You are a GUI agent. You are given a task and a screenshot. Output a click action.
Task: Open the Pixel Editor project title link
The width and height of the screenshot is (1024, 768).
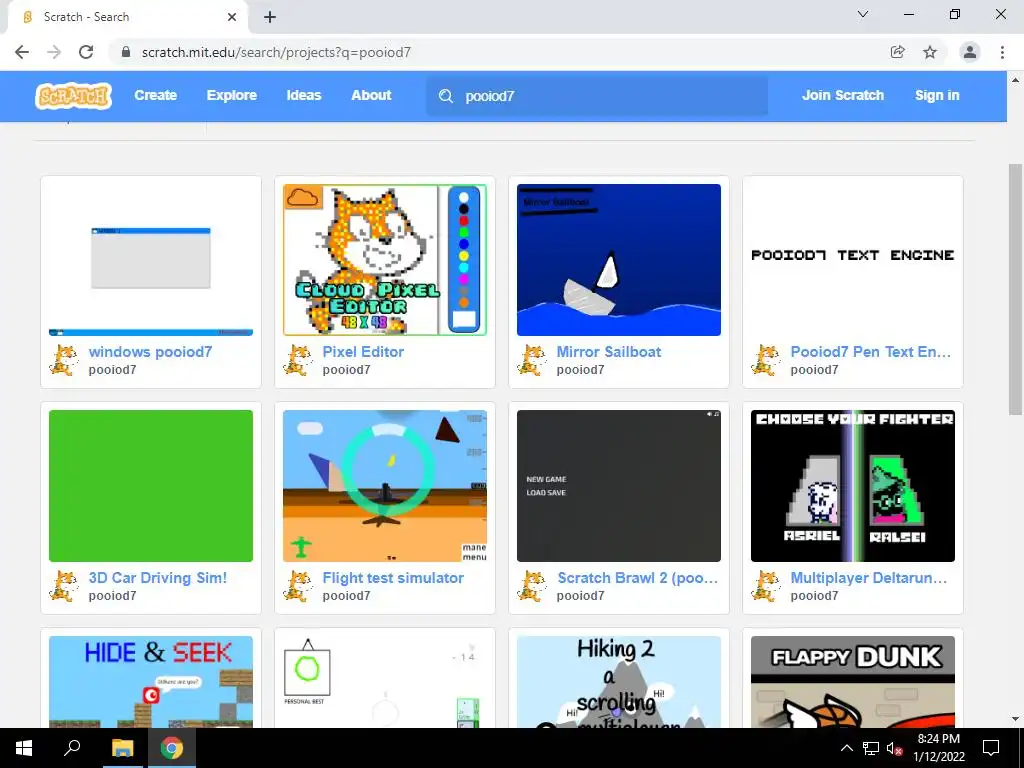[x=363, y=352]
